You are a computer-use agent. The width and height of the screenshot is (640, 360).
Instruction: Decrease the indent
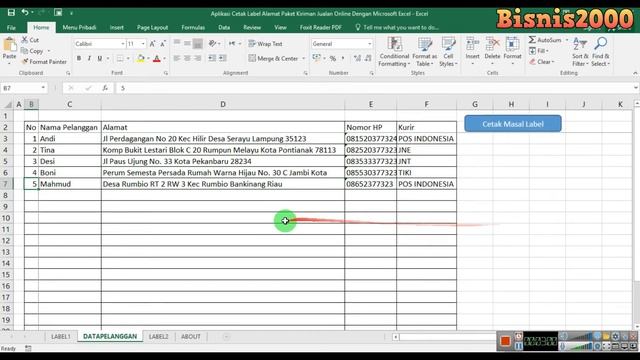tap(212, 58)
